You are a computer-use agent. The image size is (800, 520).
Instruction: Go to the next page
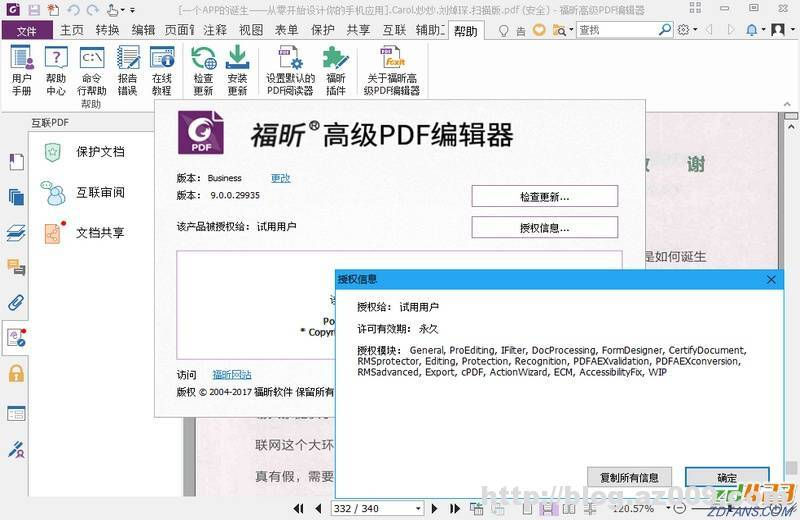point(435,508)
